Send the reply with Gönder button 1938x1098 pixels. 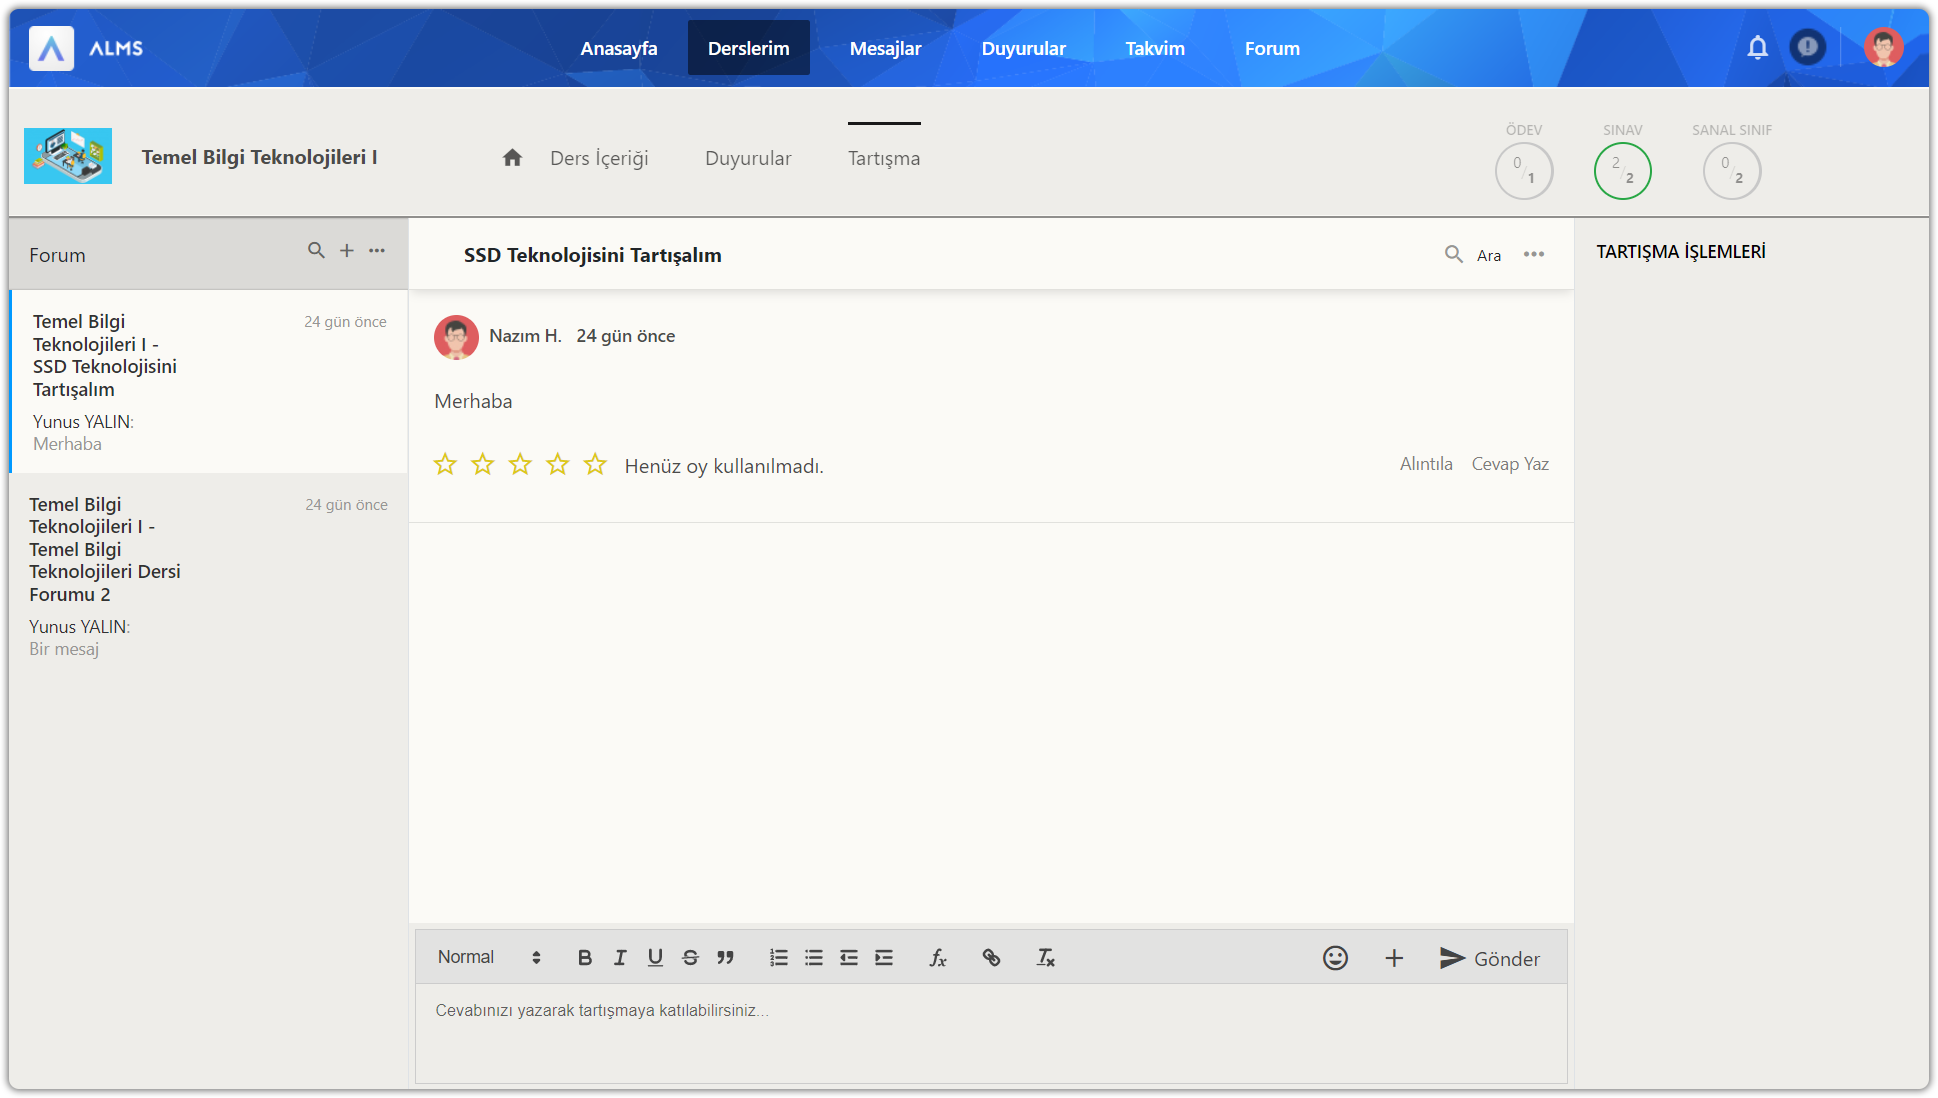(1490, 958)
